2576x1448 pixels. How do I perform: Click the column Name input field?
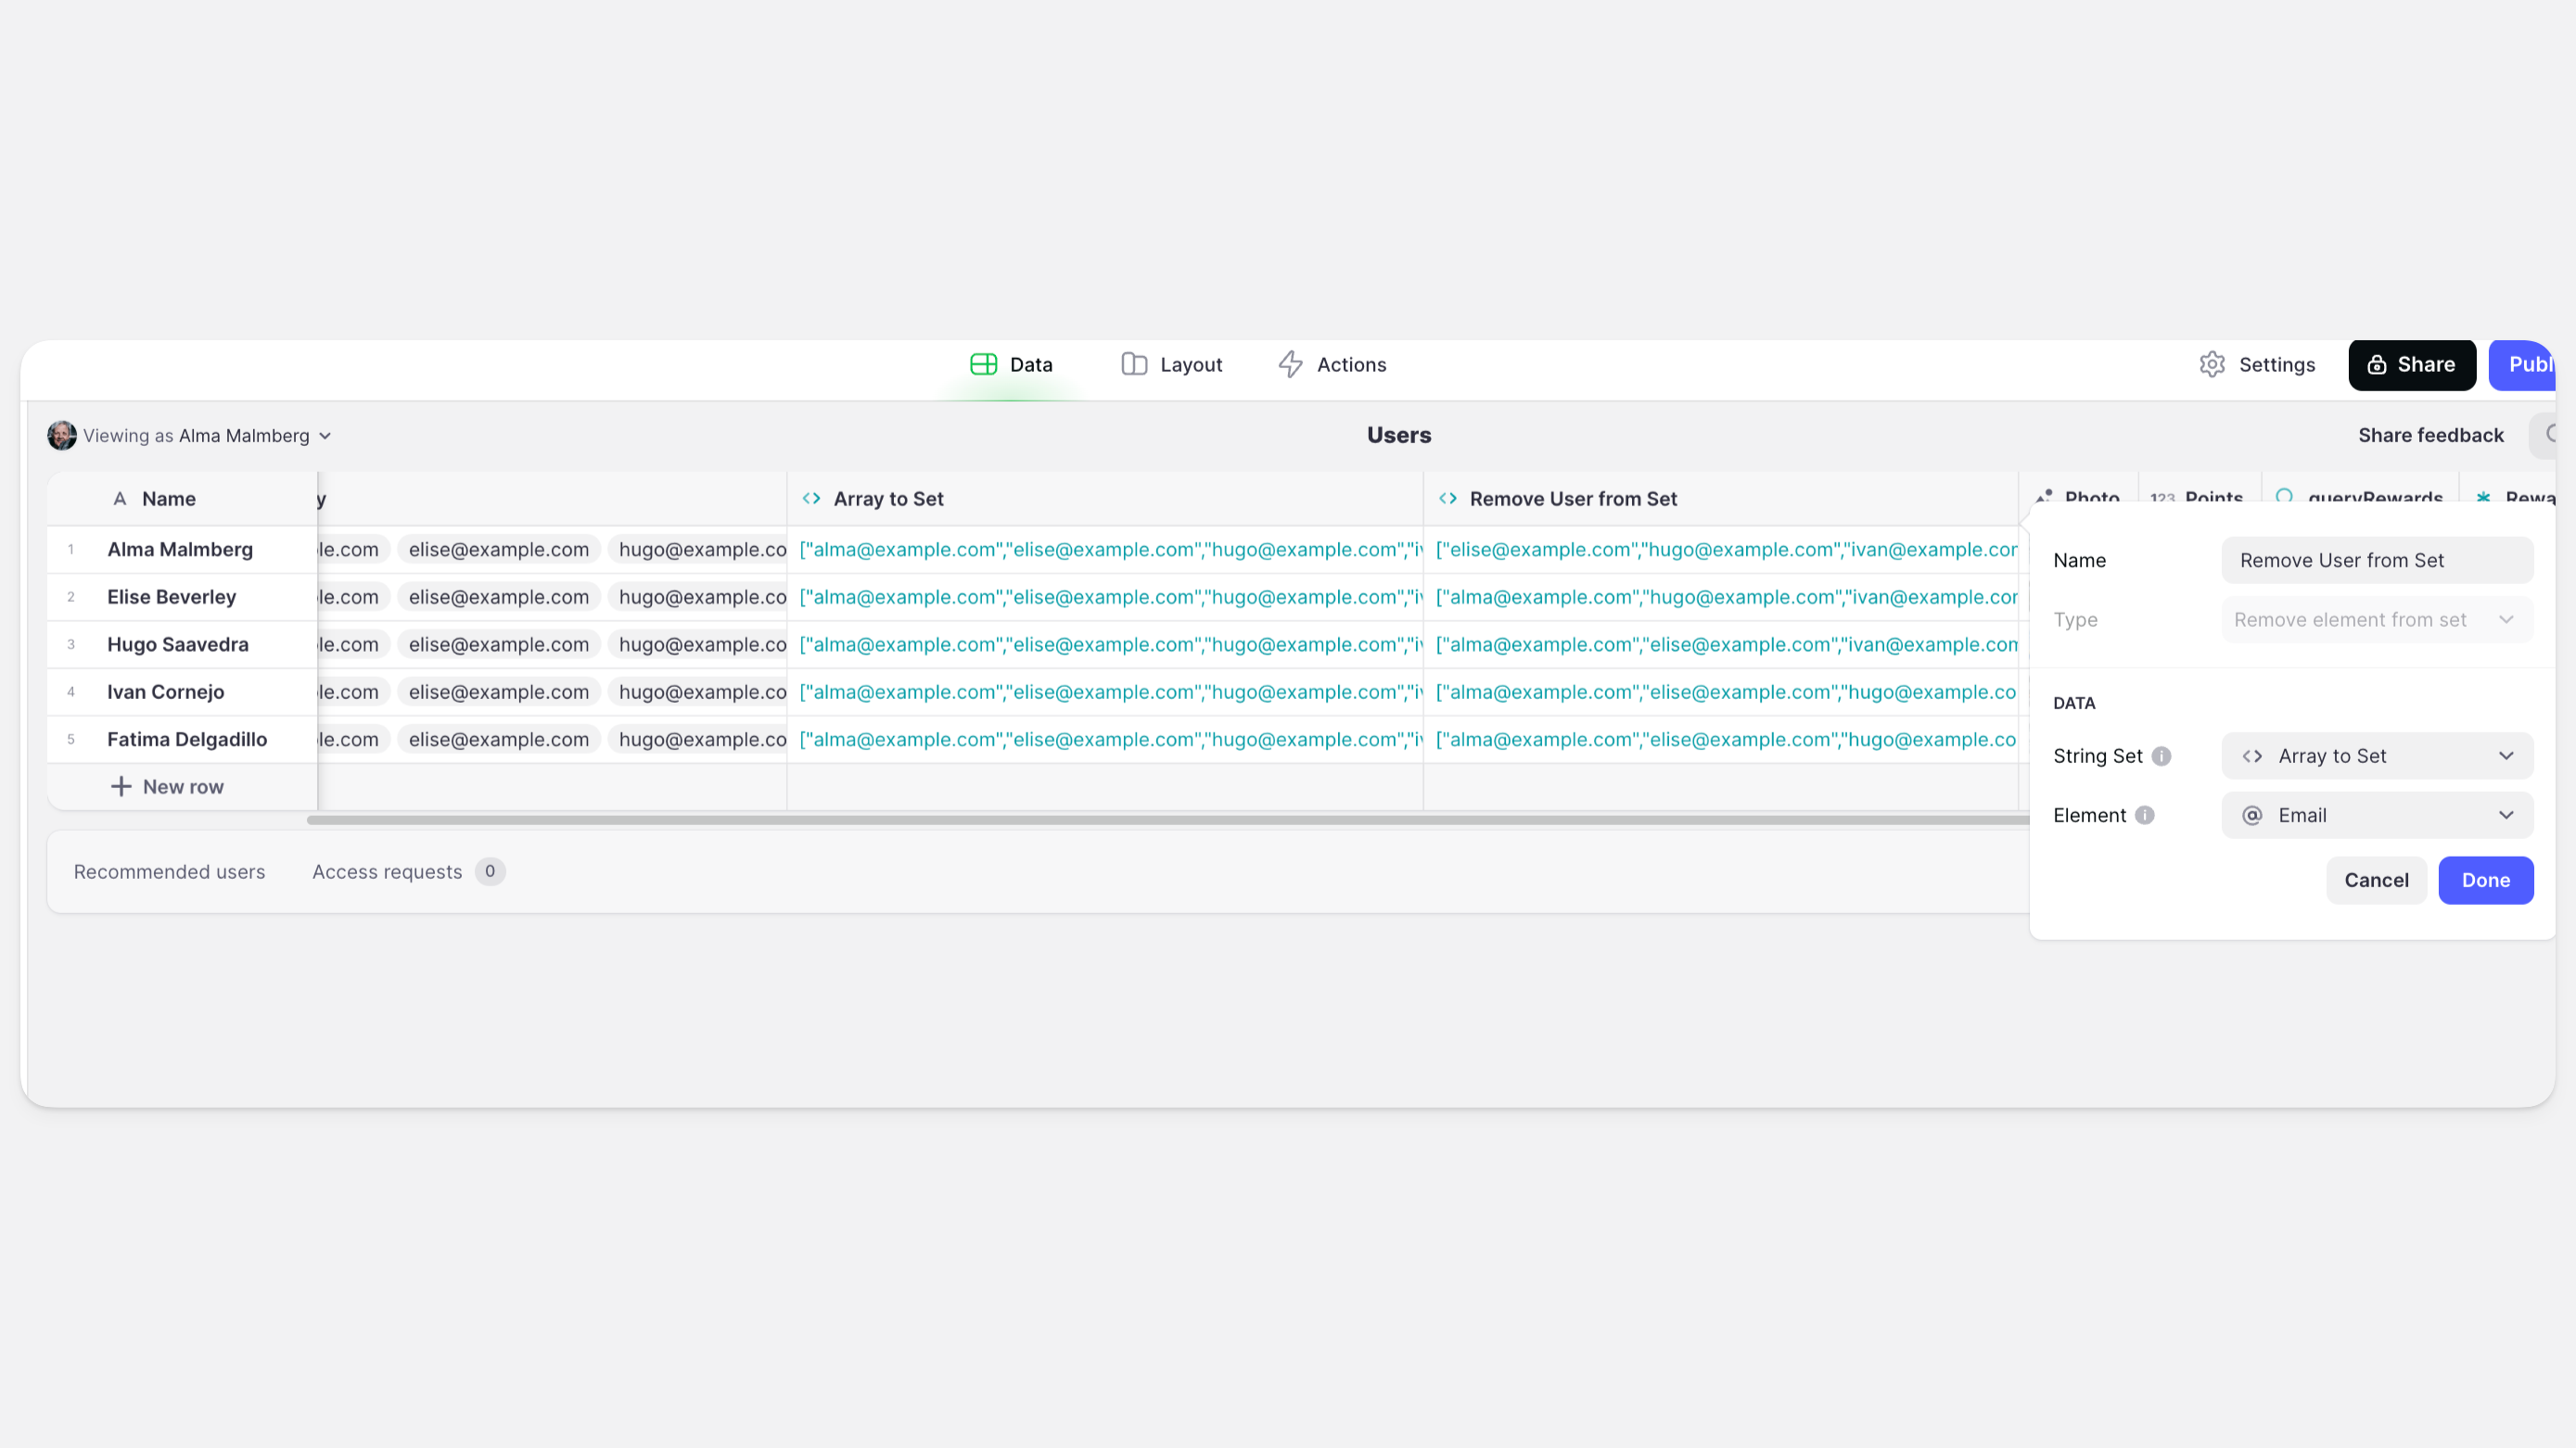tap(2376, 560)
